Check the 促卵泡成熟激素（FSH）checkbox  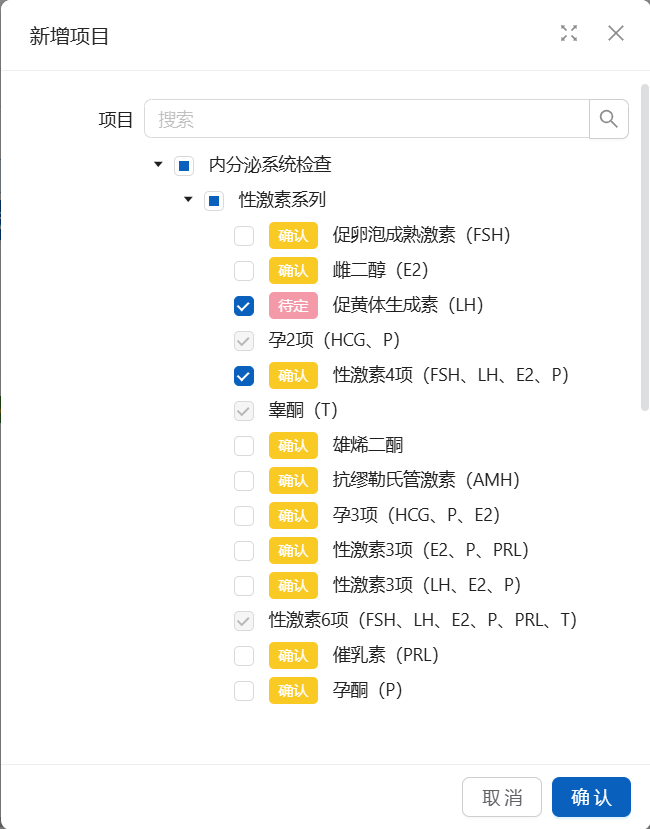click(244, 236)
